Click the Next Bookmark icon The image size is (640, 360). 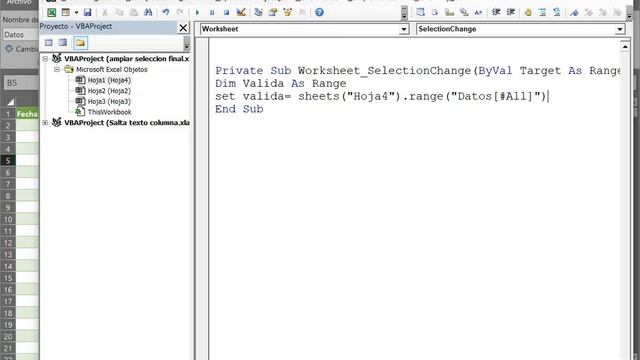pos(589,12)
